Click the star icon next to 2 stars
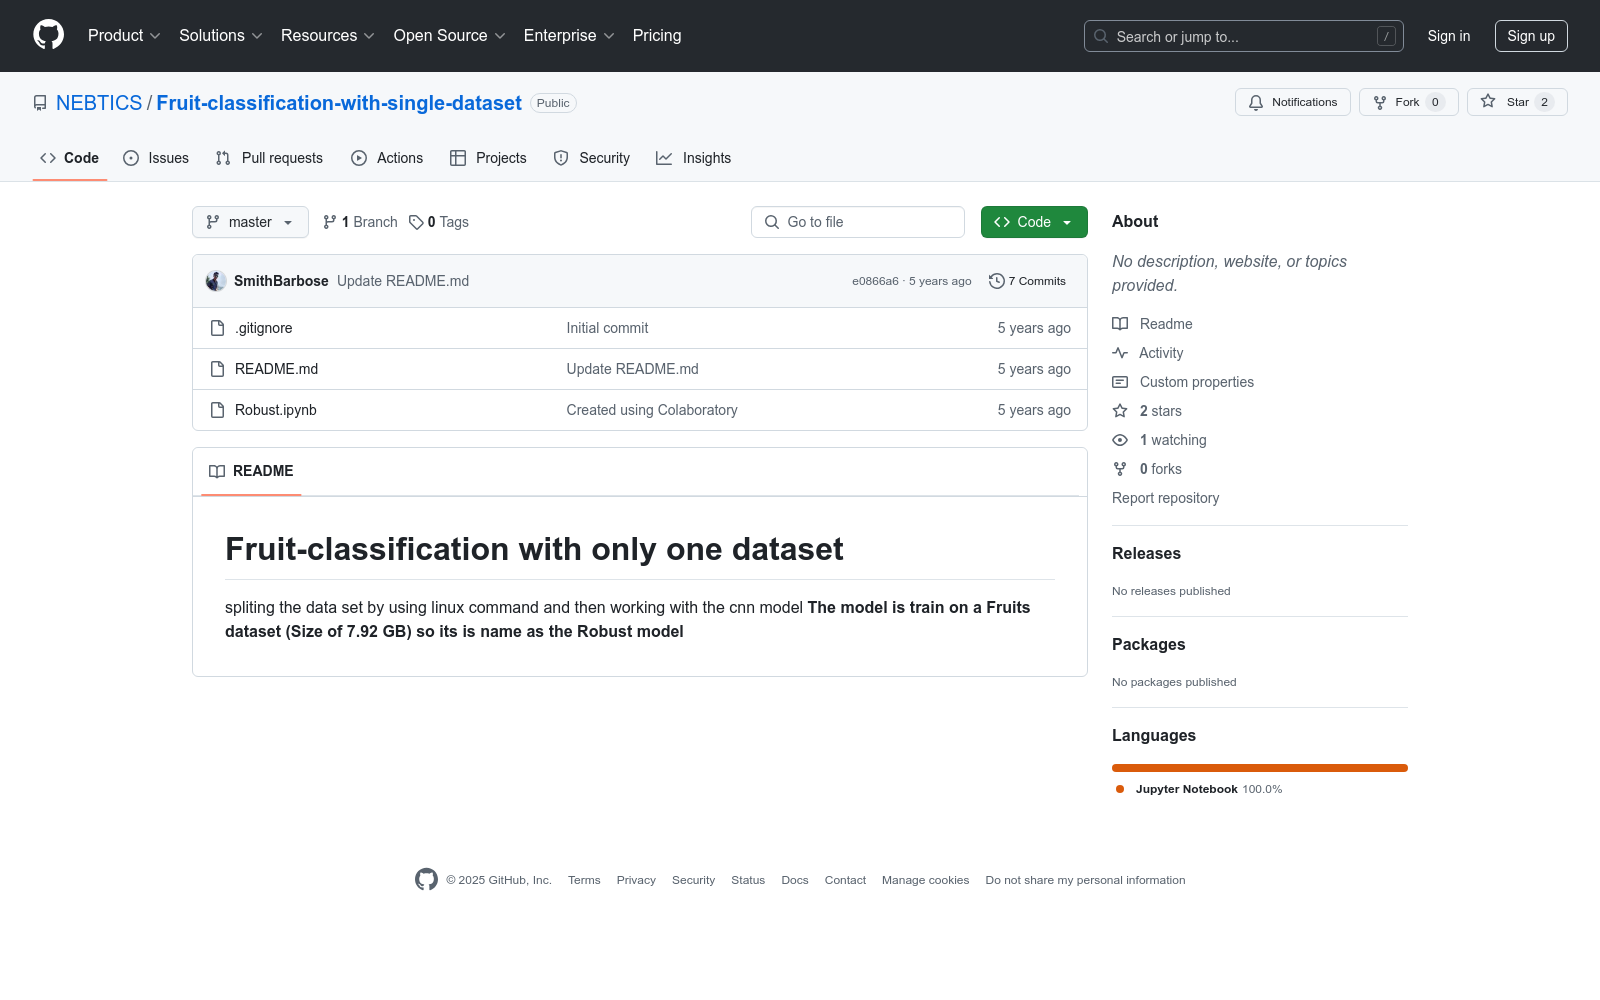The height and width of the screenshot is (1000, 1600). (1120, 411)
